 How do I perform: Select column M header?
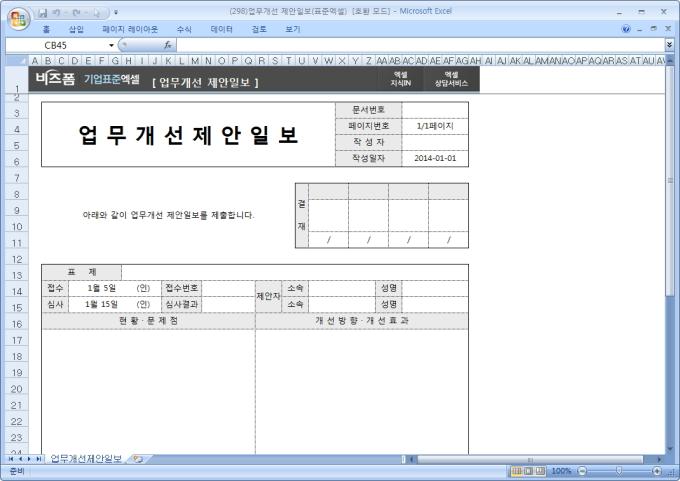pyautogui.click(x=195, y=61)
